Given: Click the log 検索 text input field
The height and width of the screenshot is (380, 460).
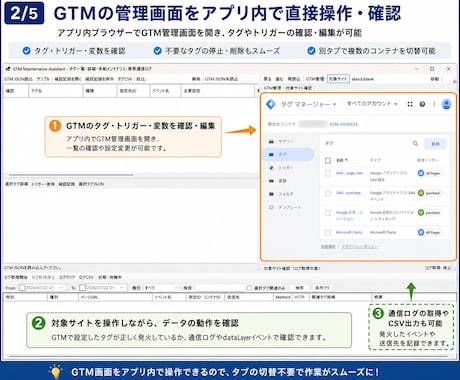Looking at the screenshot, I should point(220,288).
